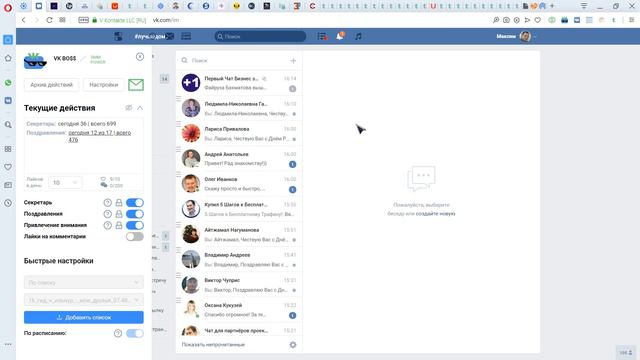Disable the Привлечение внимания switch
This screenshot has width=640, height=360.
tap(135, 225)
